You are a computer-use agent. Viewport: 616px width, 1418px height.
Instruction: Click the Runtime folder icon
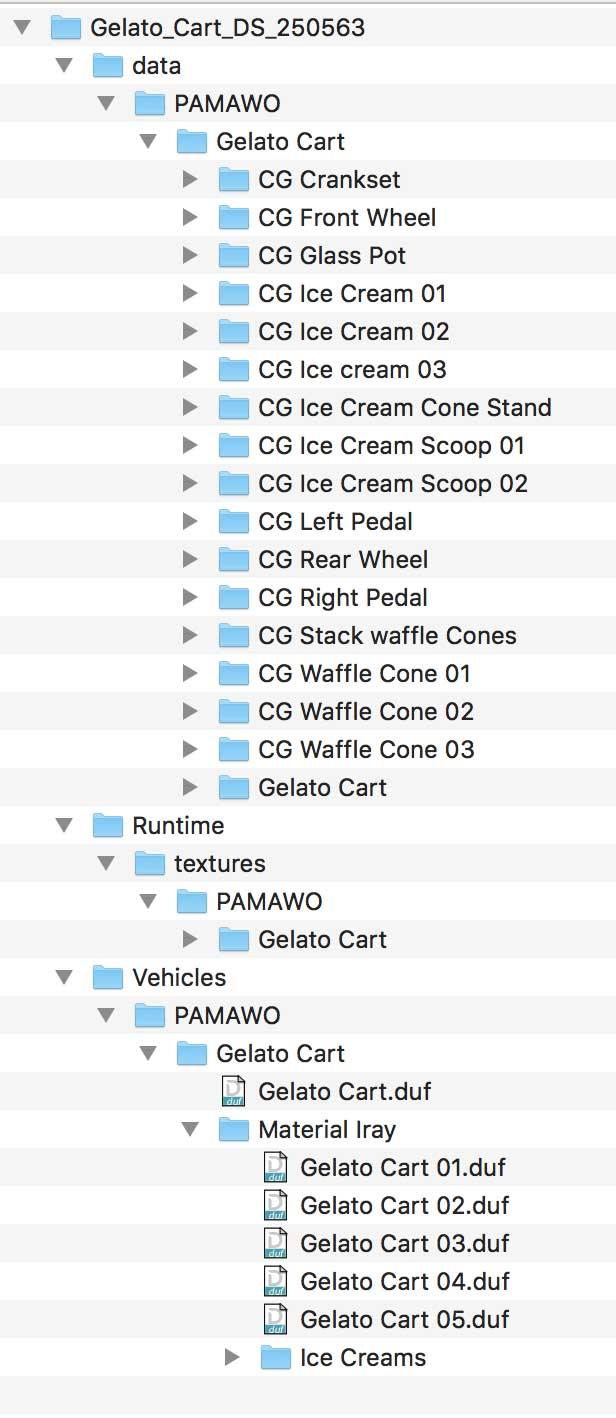pyautogui.click(x=107, y=826)
